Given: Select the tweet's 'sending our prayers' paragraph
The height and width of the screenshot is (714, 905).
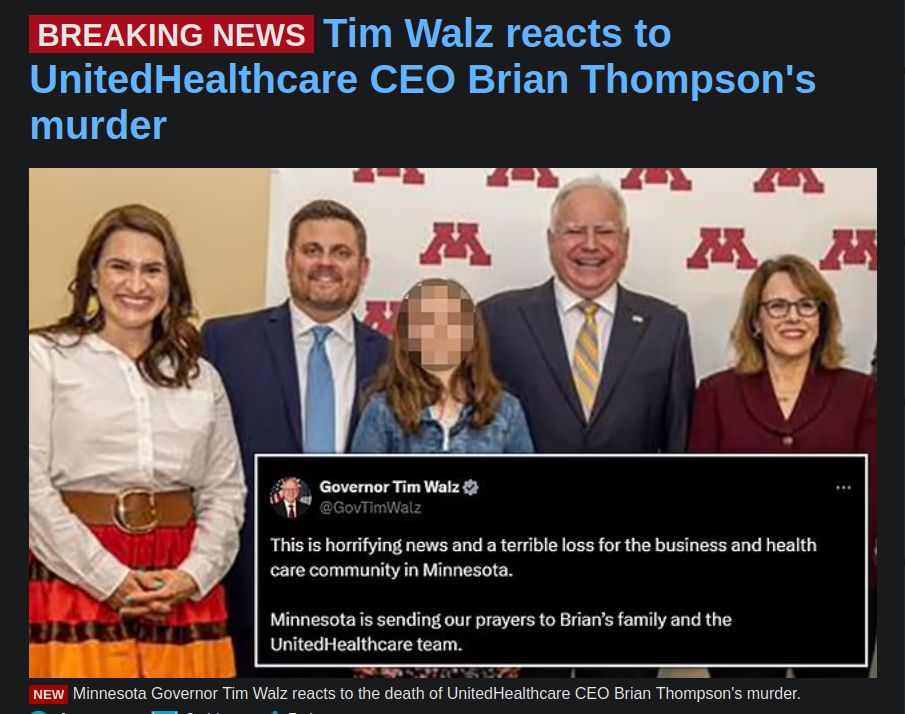Looking at the screenshot, I should click(x=501, y=632).
